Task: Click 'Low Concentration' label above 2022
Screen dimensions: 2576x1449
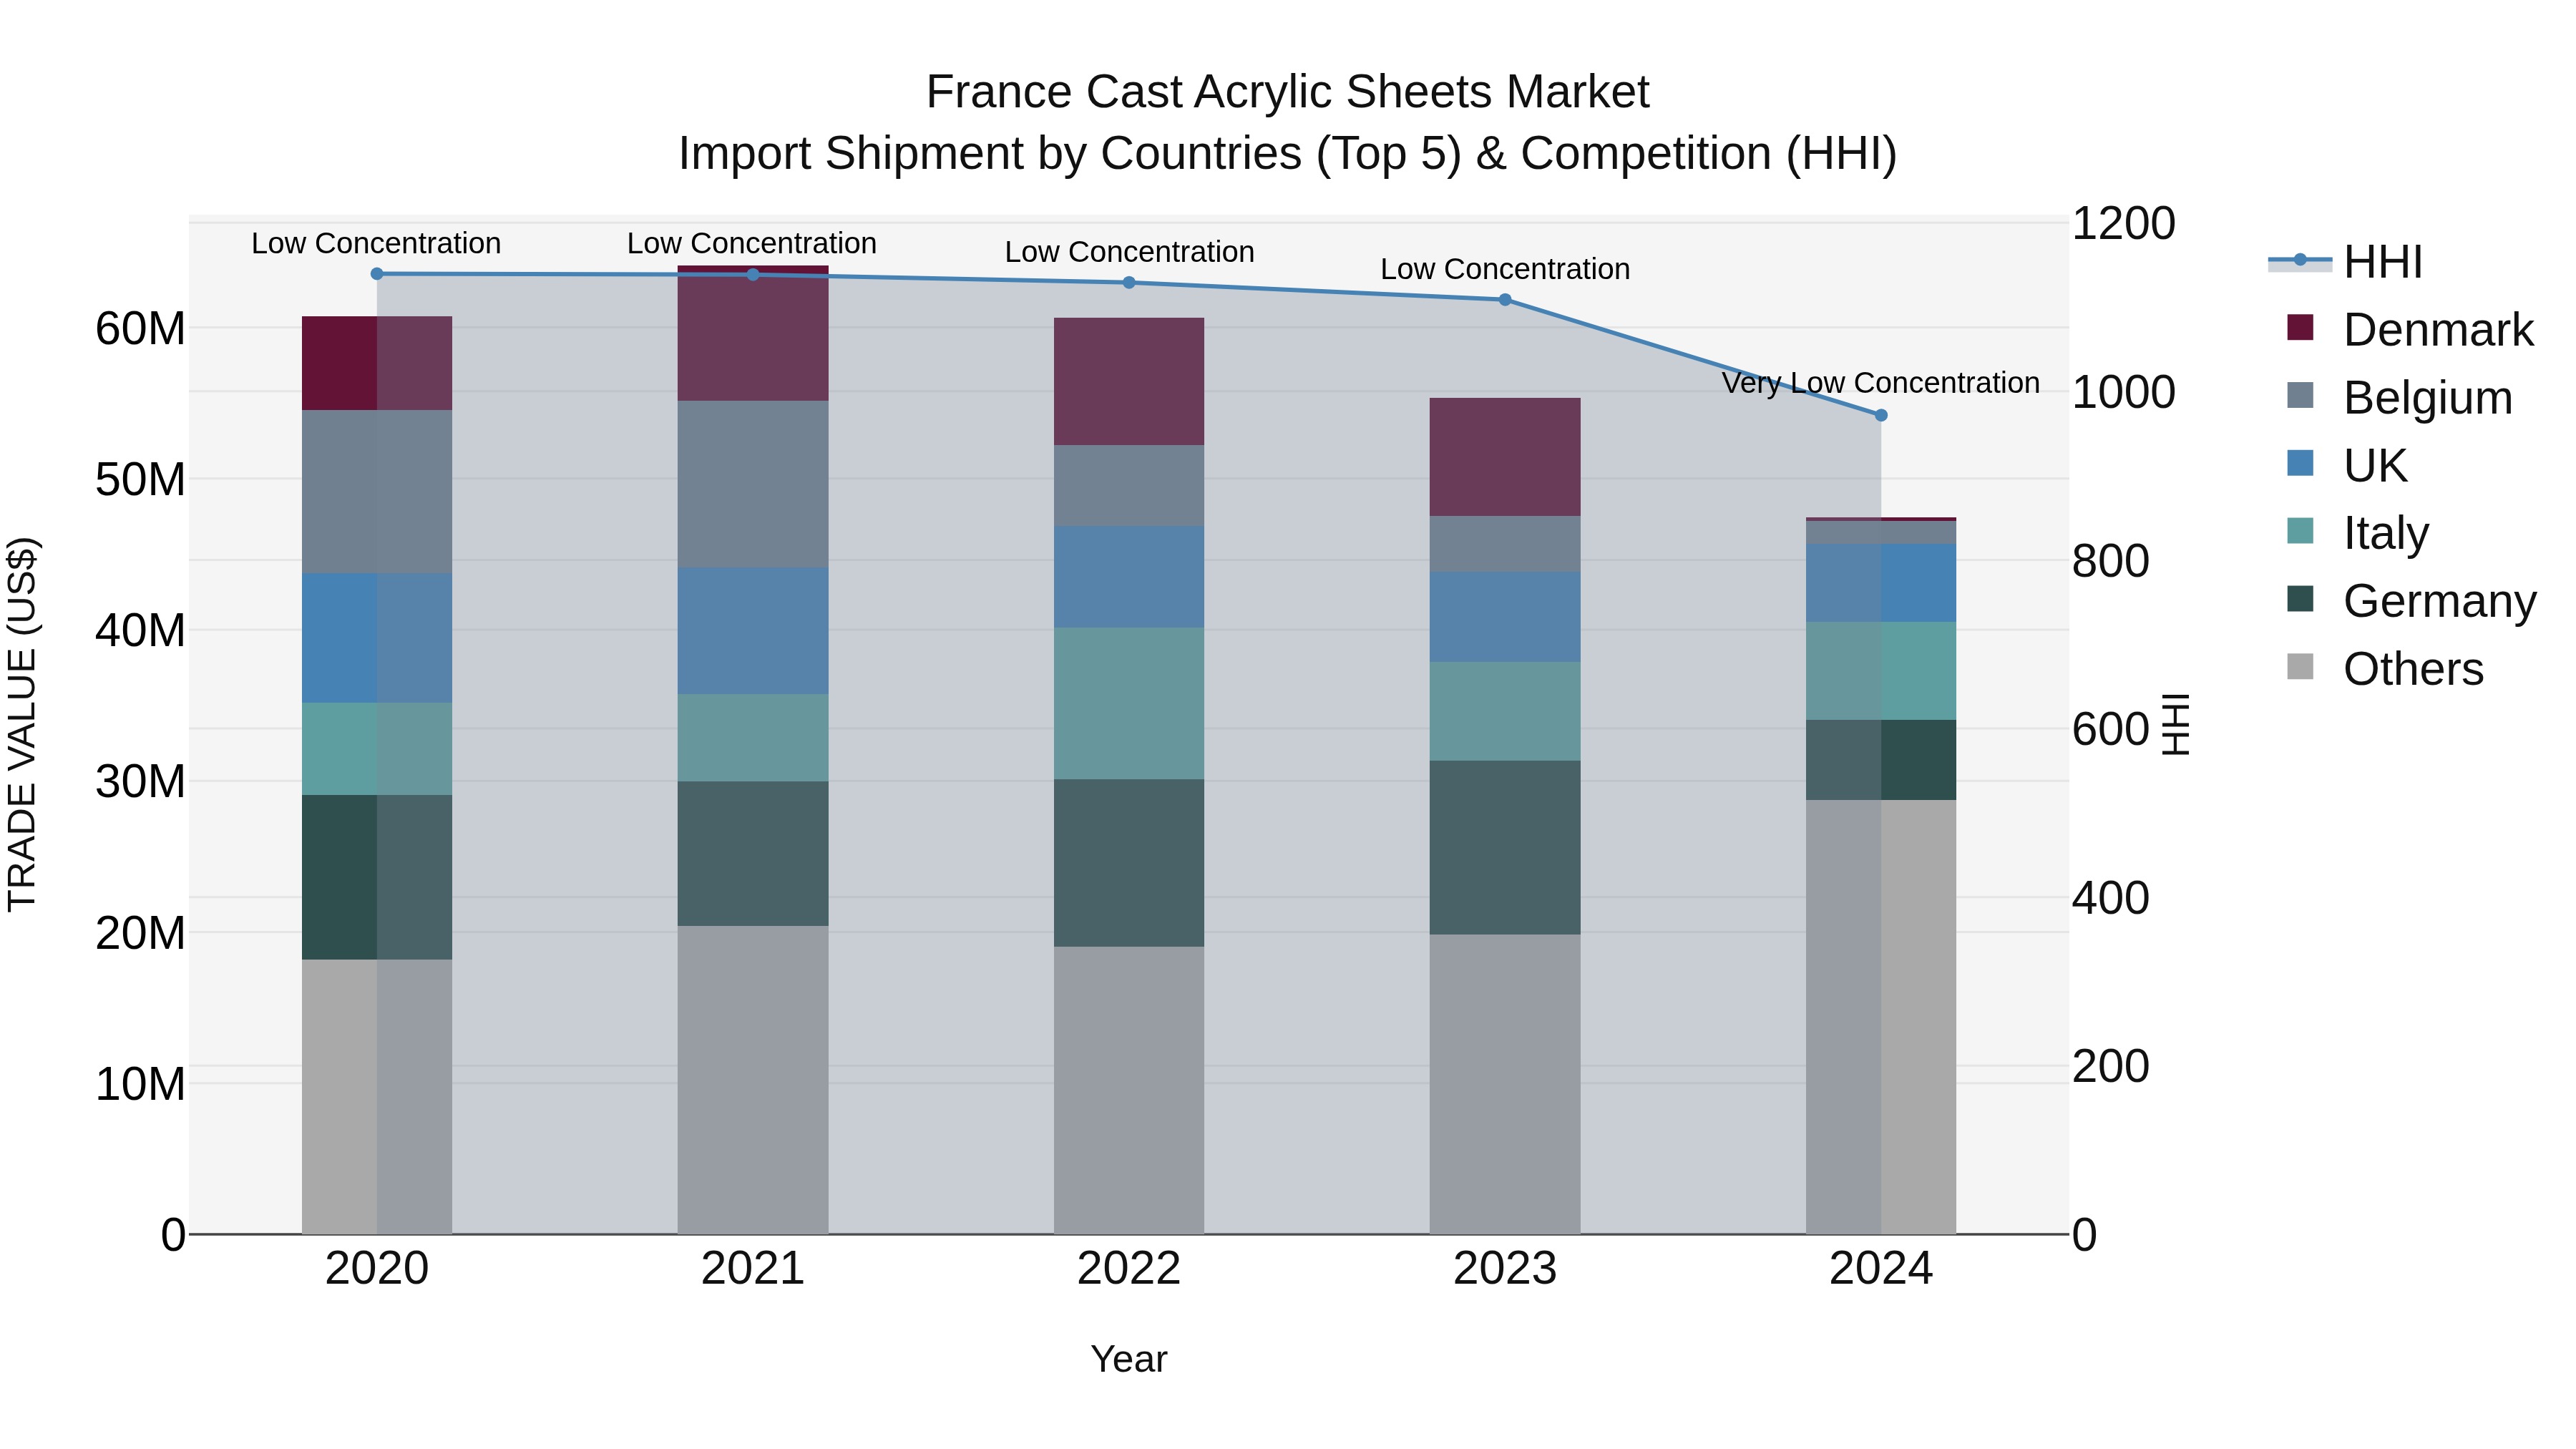Action: point(1129,252)
